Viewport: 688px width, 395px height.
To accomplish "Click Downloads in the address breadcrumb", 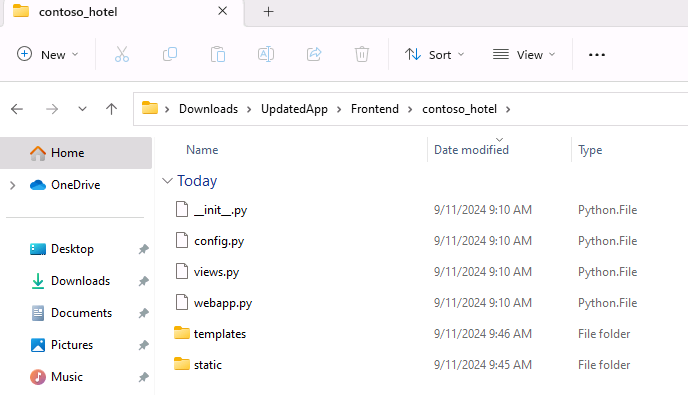I will tap(208, 109).
